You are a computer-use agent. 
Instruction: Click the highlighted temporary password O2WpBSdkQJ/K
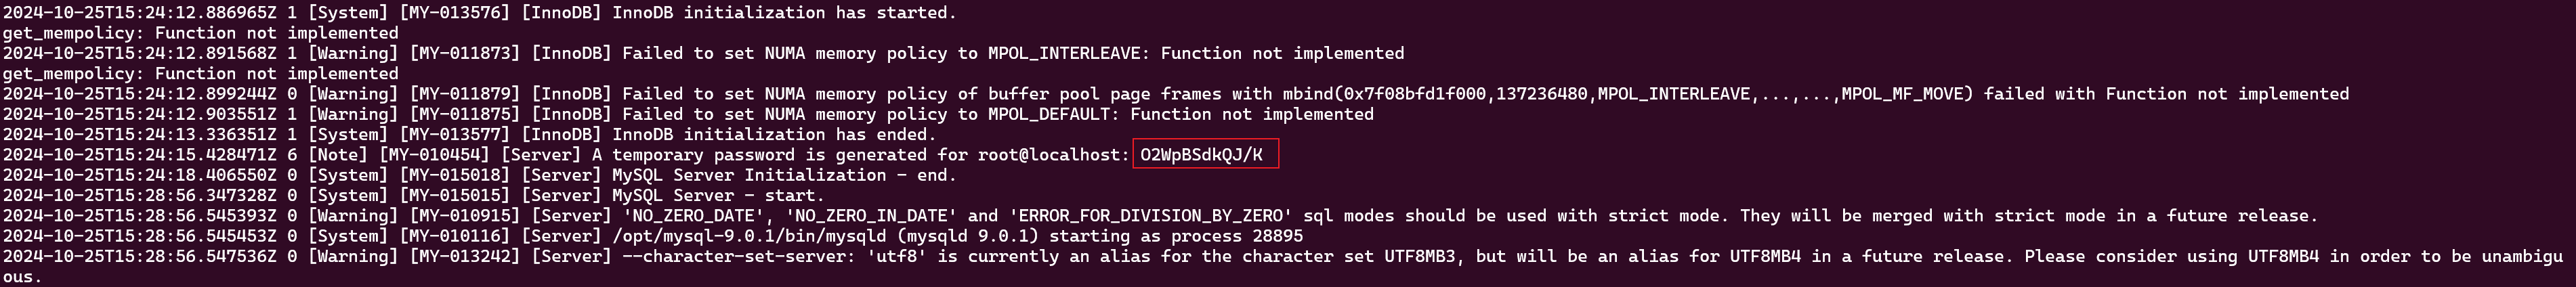(1201, 155)
